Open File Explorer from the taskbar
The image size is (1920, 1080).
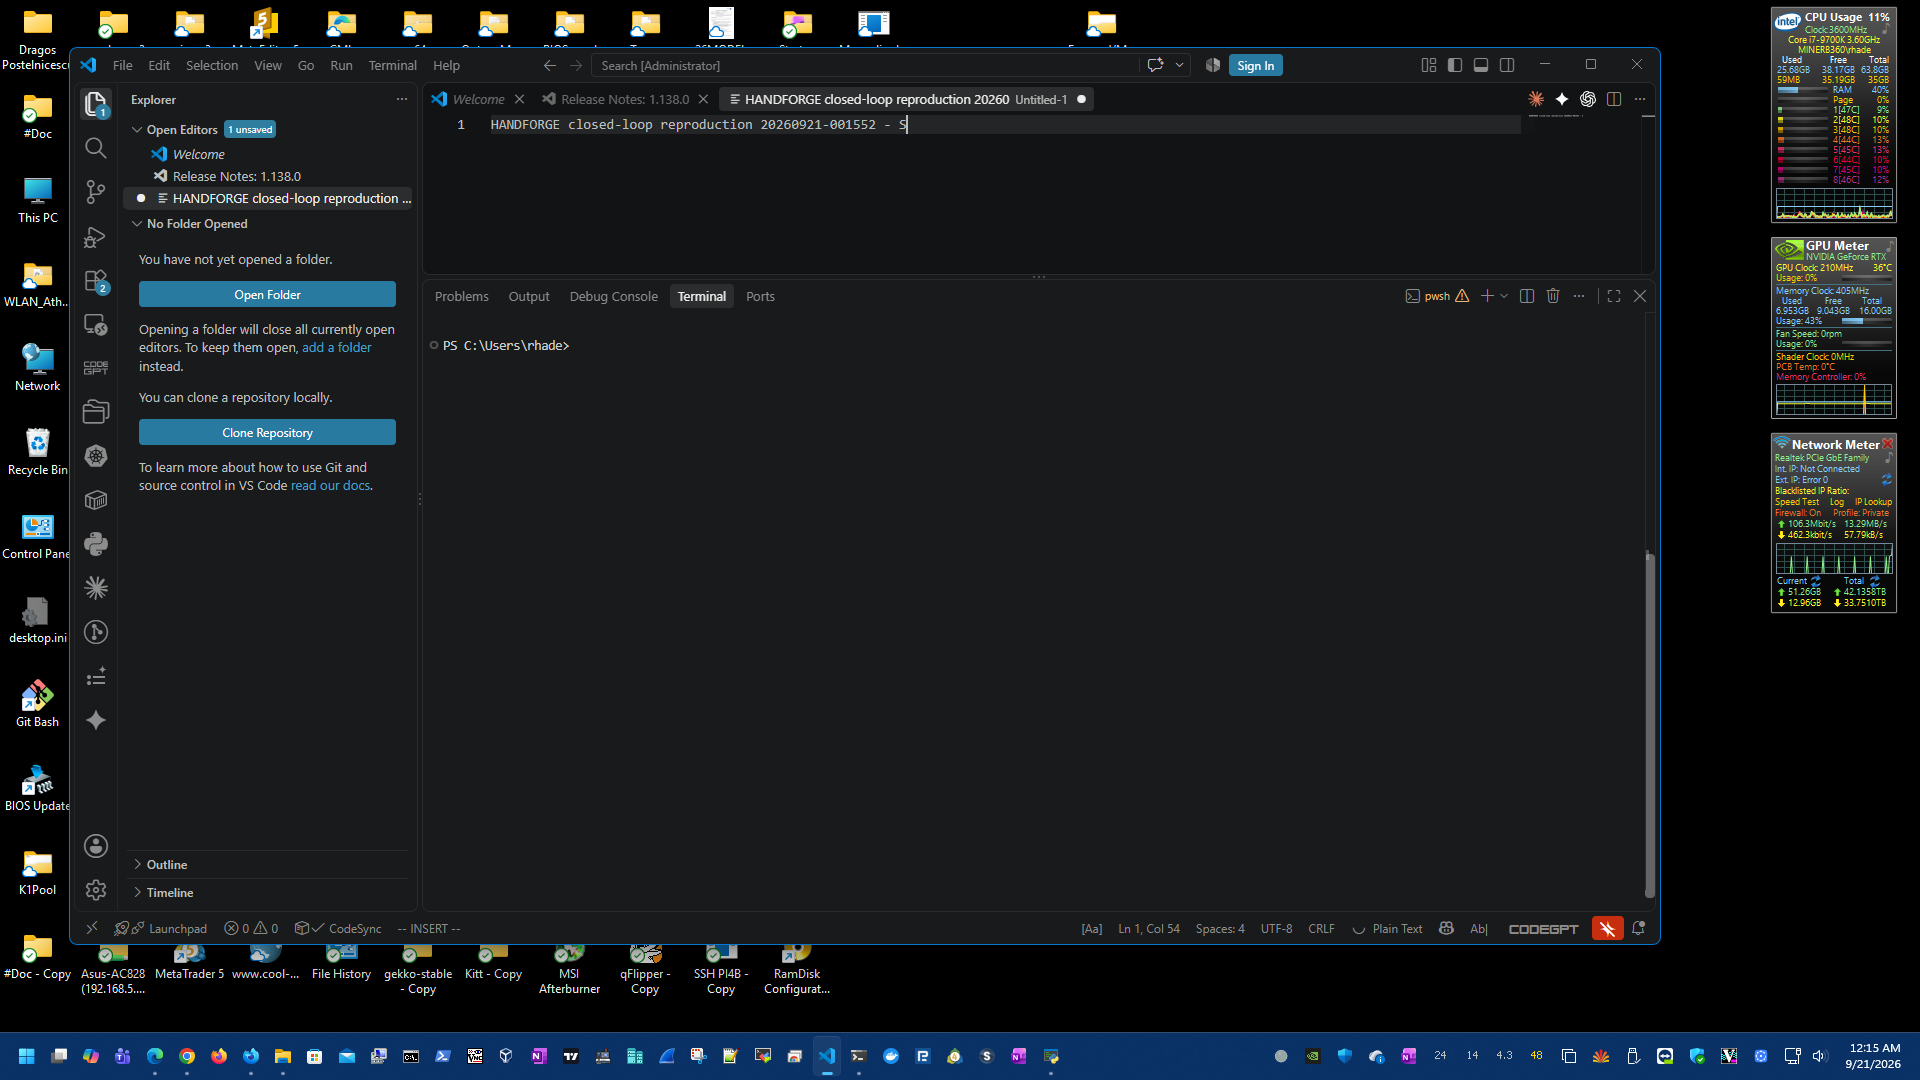tap(283, 1056)
